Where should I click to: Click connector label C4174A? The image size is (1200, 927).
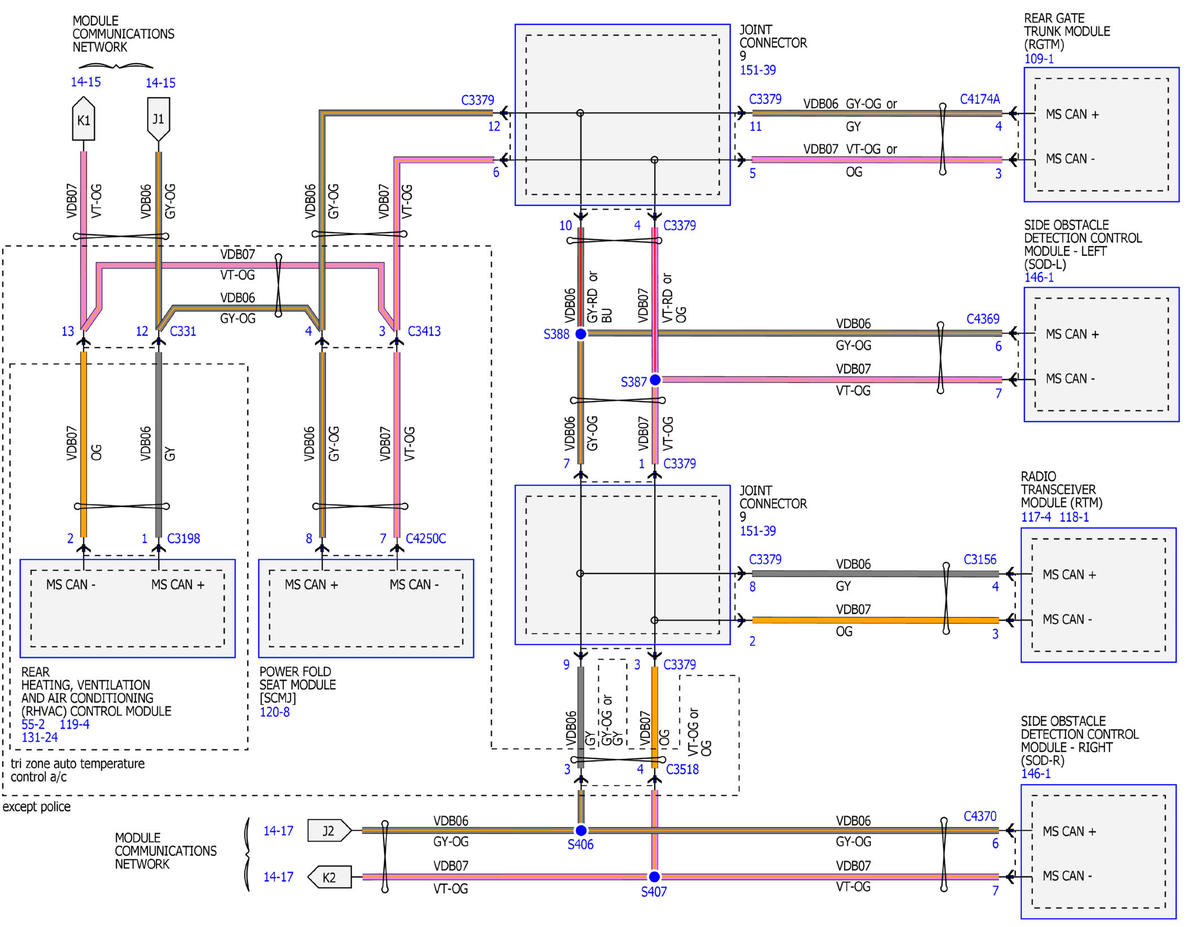click(980, 99)
